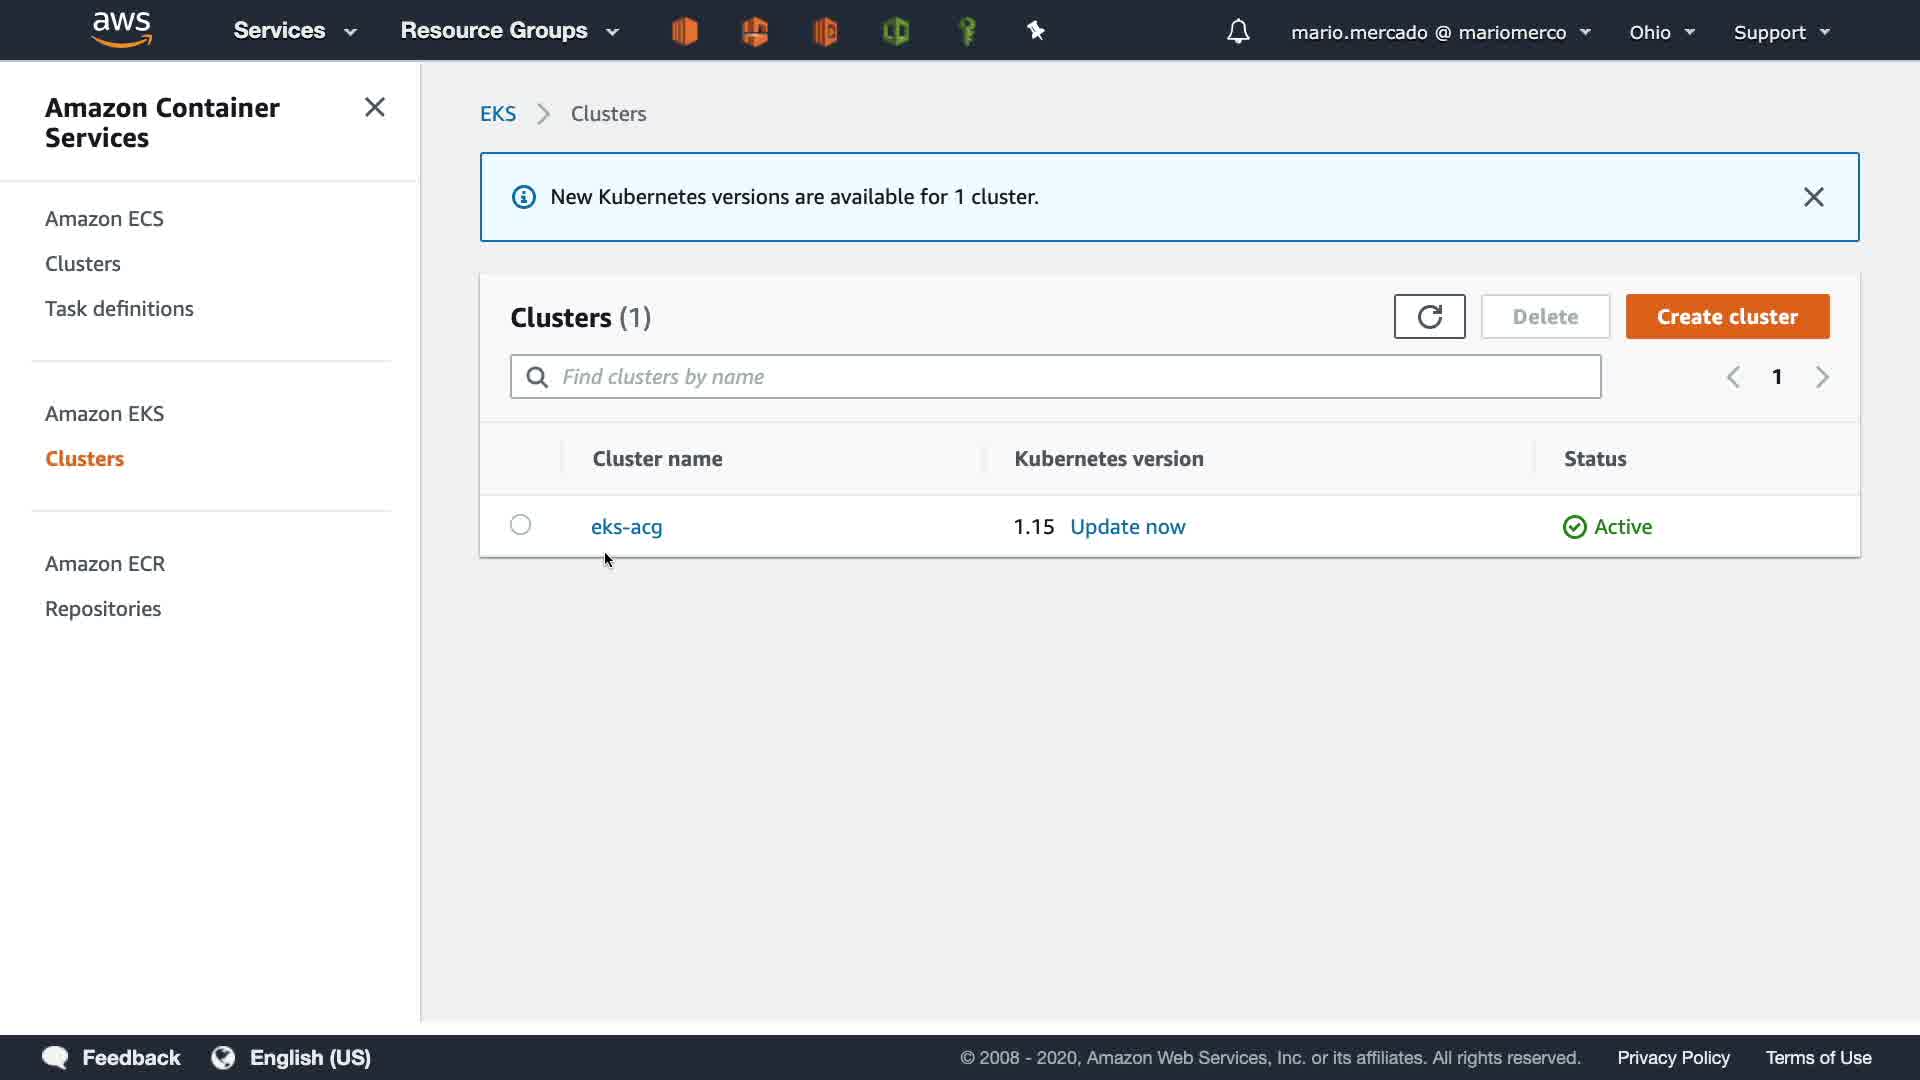The height and width of the screenshot is (1080, 1920).
Task: Open the first orange EC2 shortcut icon
Action: click(x=685, y=32)
